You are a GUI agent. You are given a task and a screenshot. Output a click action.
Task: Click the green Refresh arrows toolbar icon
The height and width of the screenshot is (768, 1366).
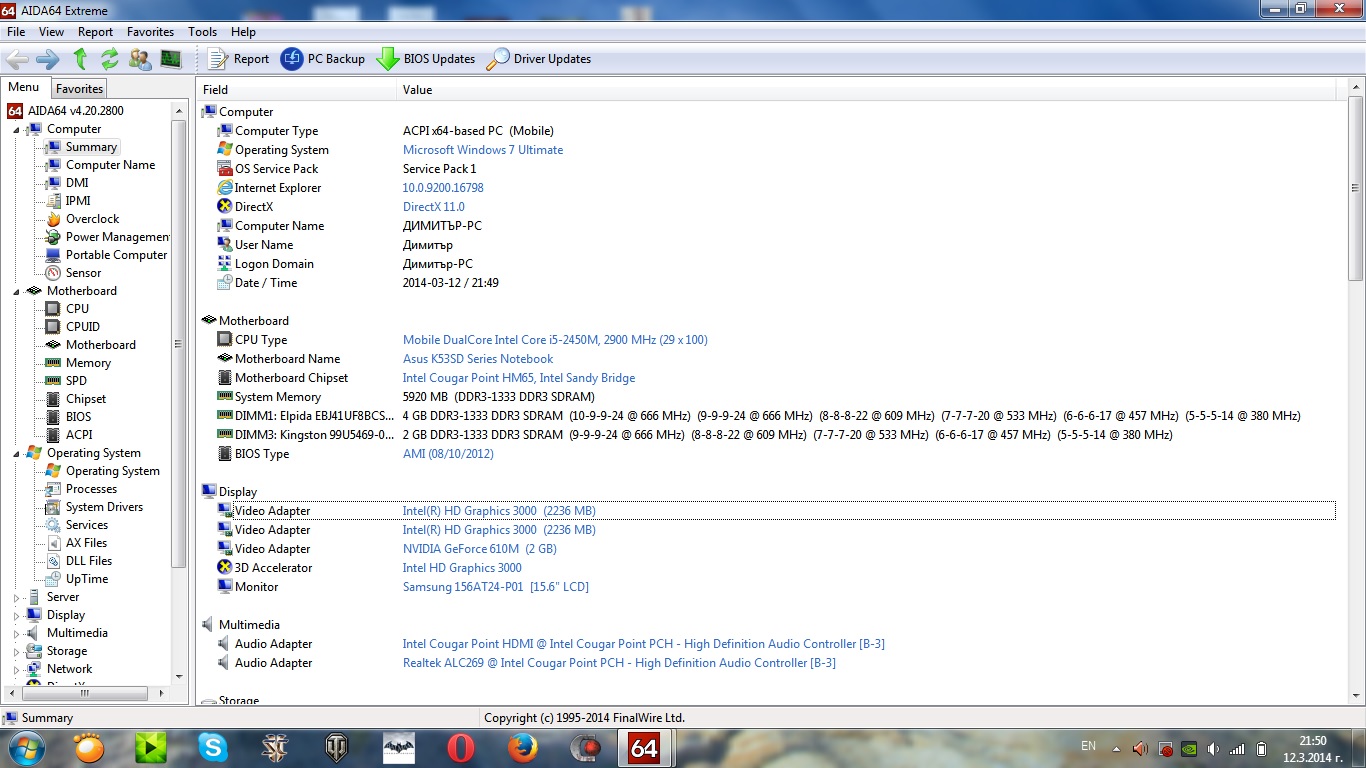click(110, 59)
